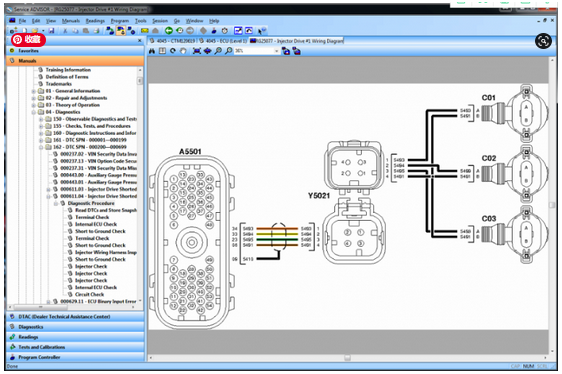This screenshot has width=562, height=374.
Task: Click the Fit to window zoom icon
Action: [197, 51]
